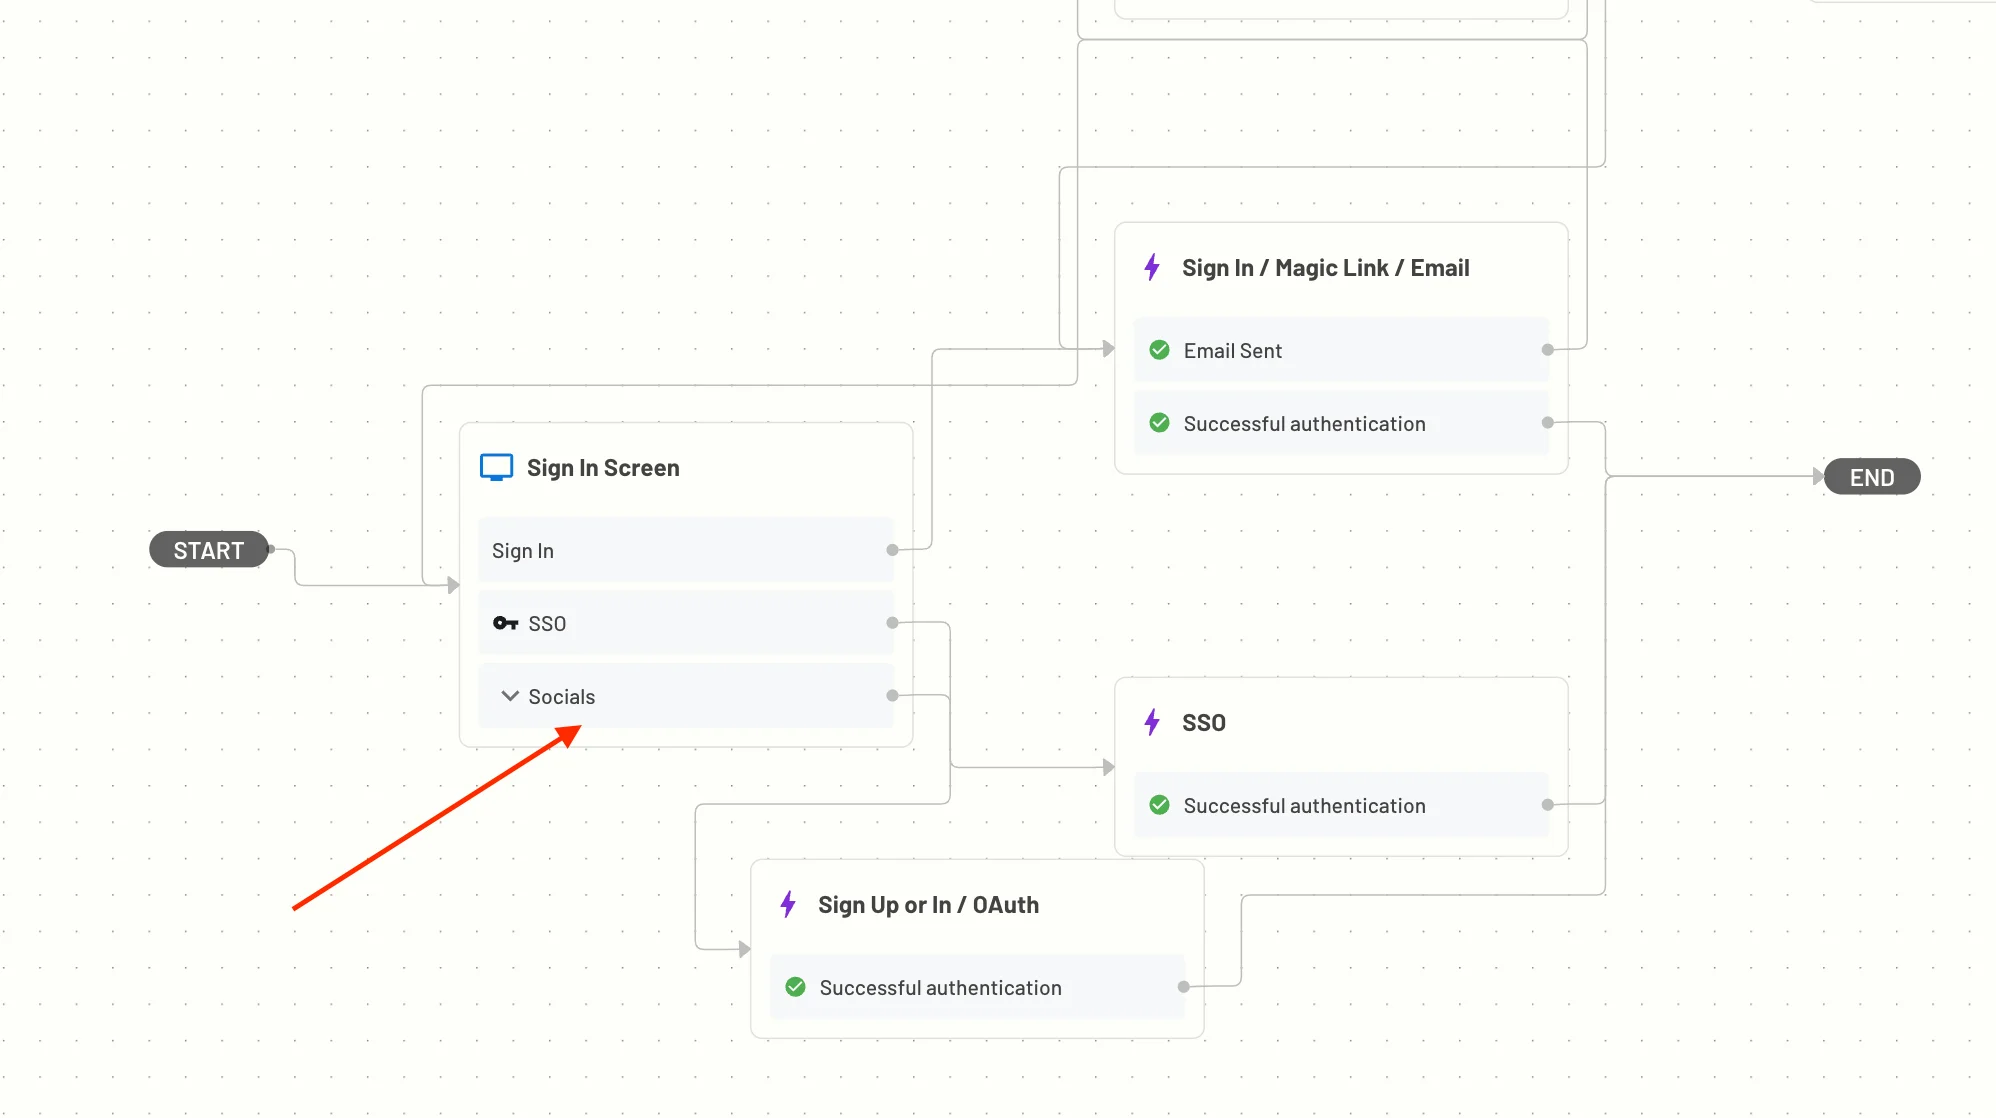Click the lightning icon on Sign In / Magic Link / Email node
Screen dimensions: 1996x1118
1154,267
